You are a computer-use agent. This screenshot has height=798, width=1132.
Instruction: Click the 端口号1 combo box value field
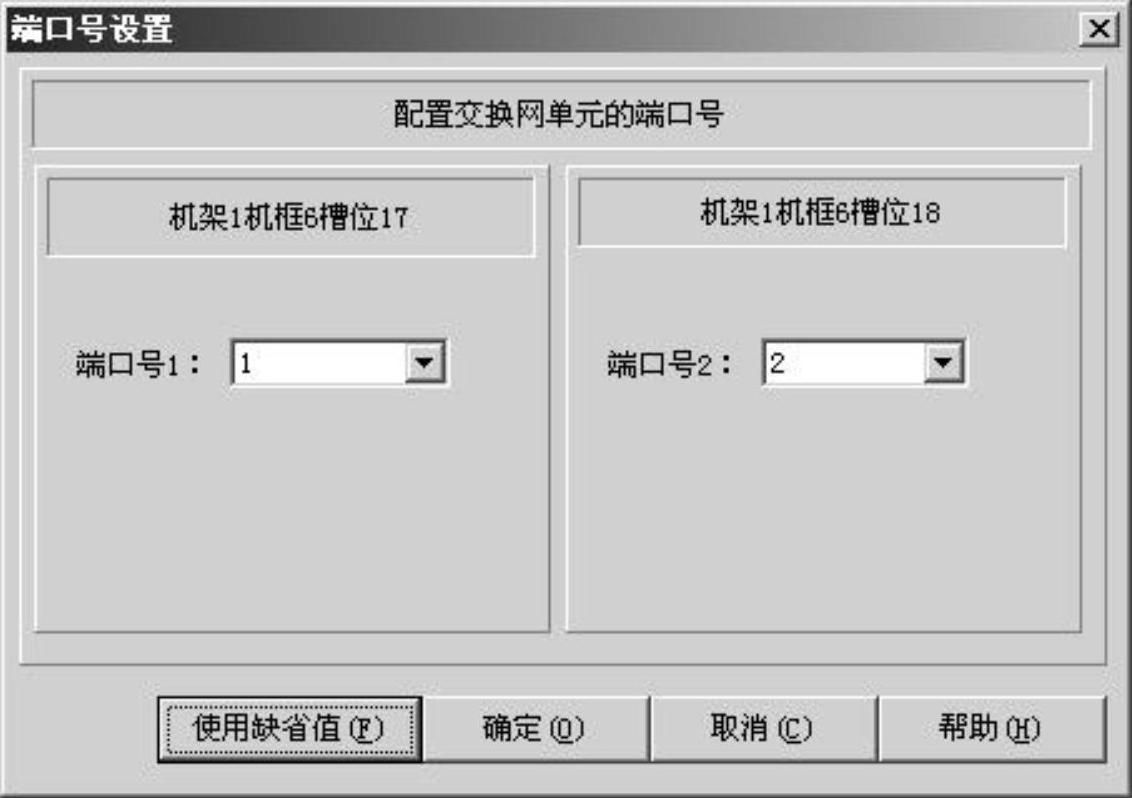click(319, 363)
